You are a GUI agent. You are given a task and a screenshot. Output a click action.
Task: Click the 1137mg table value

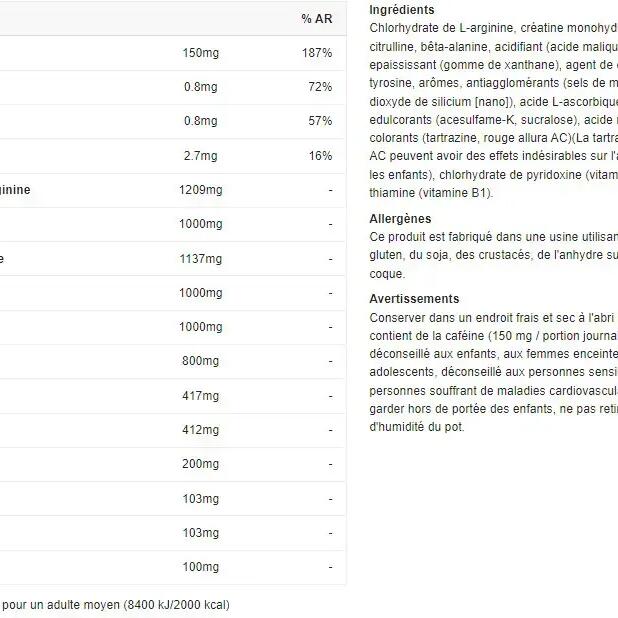[200, 259]
